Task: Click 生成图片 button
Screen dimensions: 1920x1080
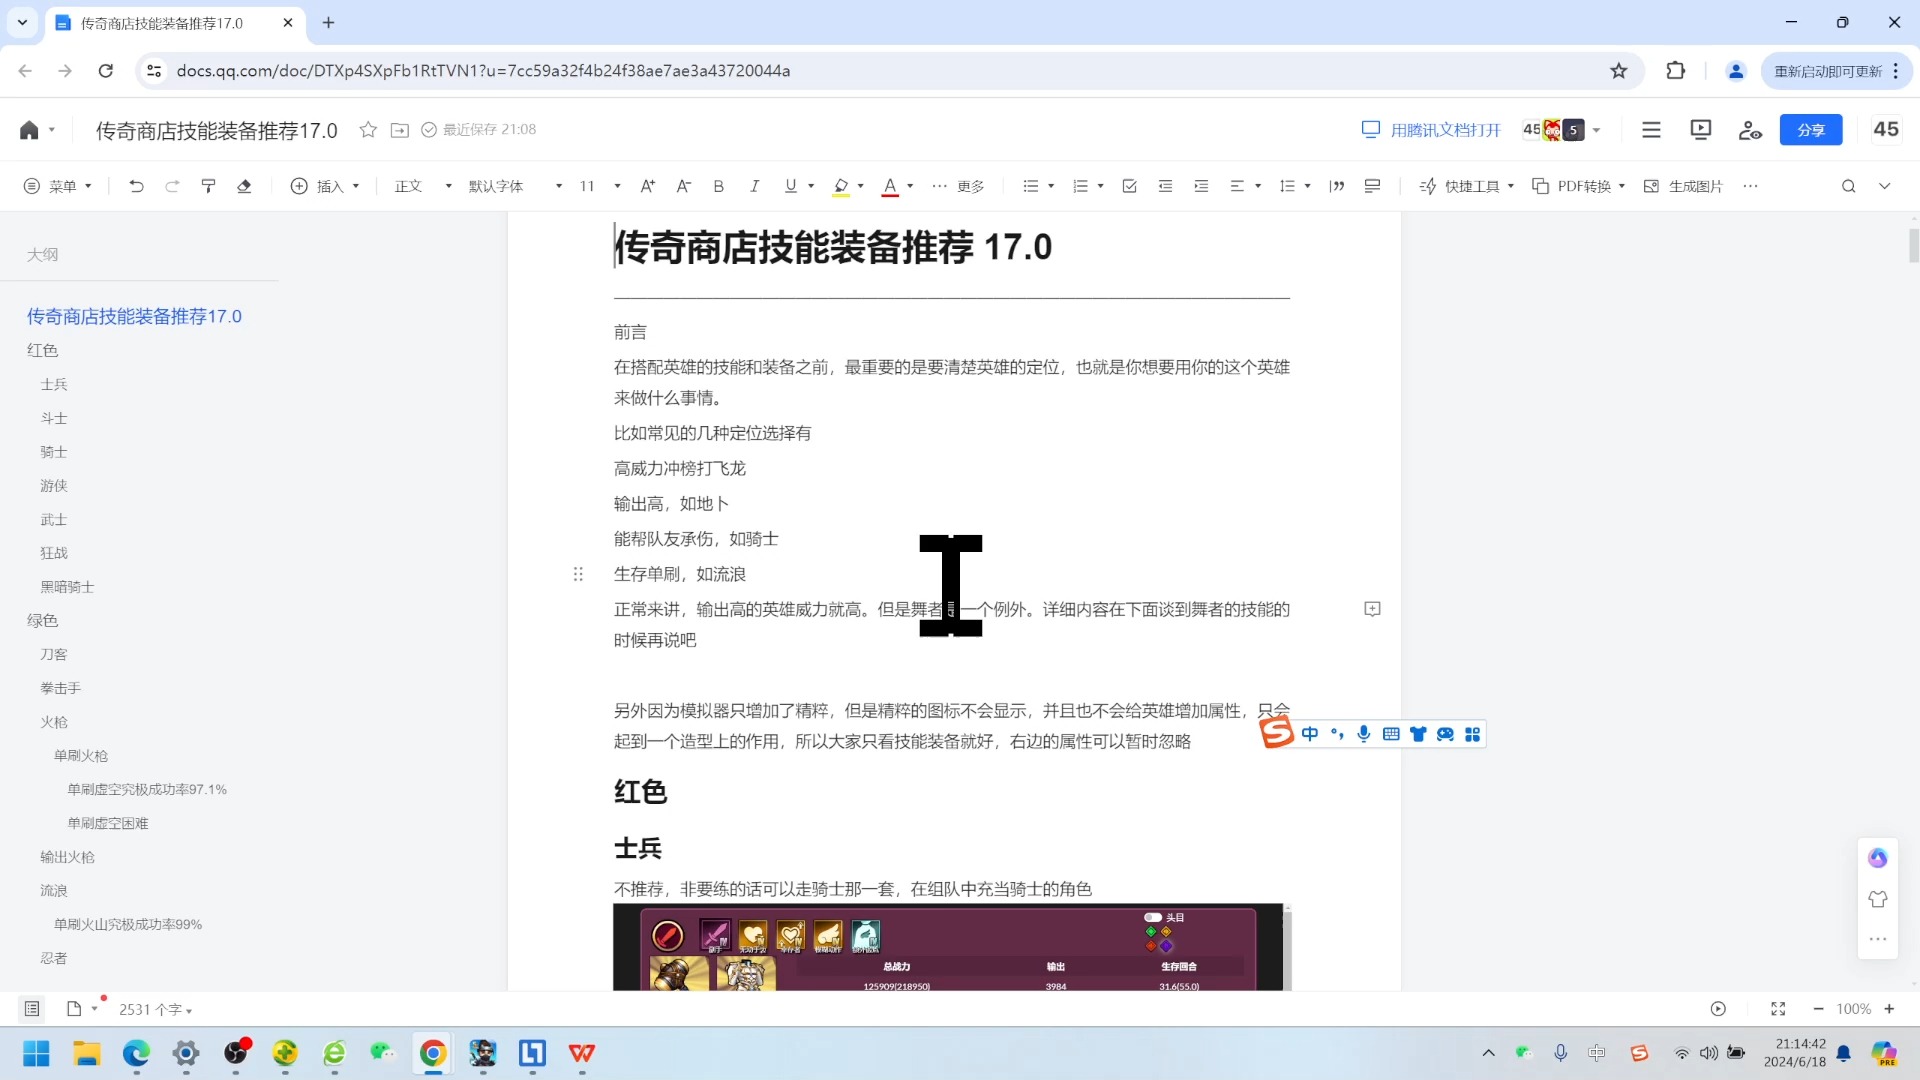Action: [1683, 186]
